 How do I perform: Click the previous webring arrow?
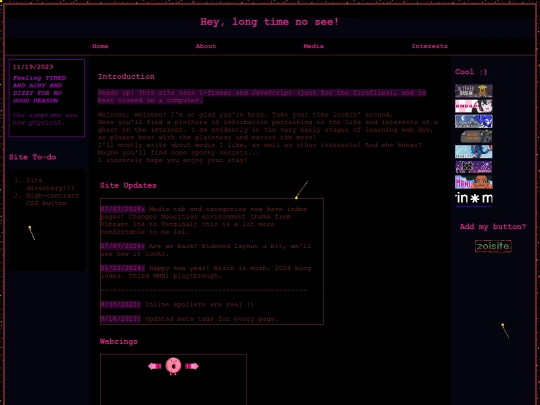pyautogui.click(x=155, y=366)
